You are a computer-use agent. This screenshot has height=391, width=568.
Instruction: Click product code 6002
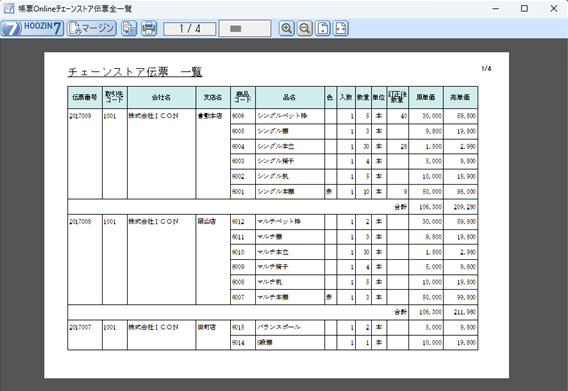238,176
